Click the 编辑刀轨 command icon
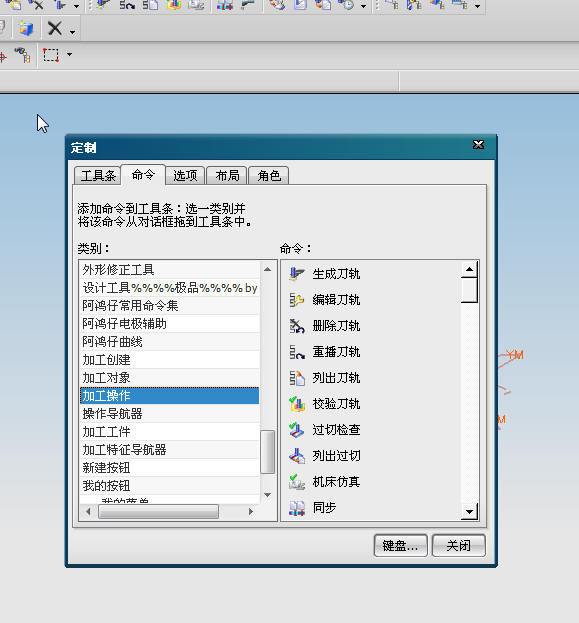 click(x=297, y=300)
